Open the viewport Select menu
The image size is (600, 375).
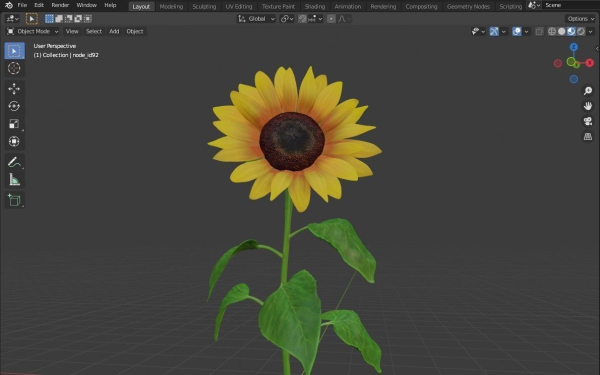pyautogui.click(x=94, y=31)
